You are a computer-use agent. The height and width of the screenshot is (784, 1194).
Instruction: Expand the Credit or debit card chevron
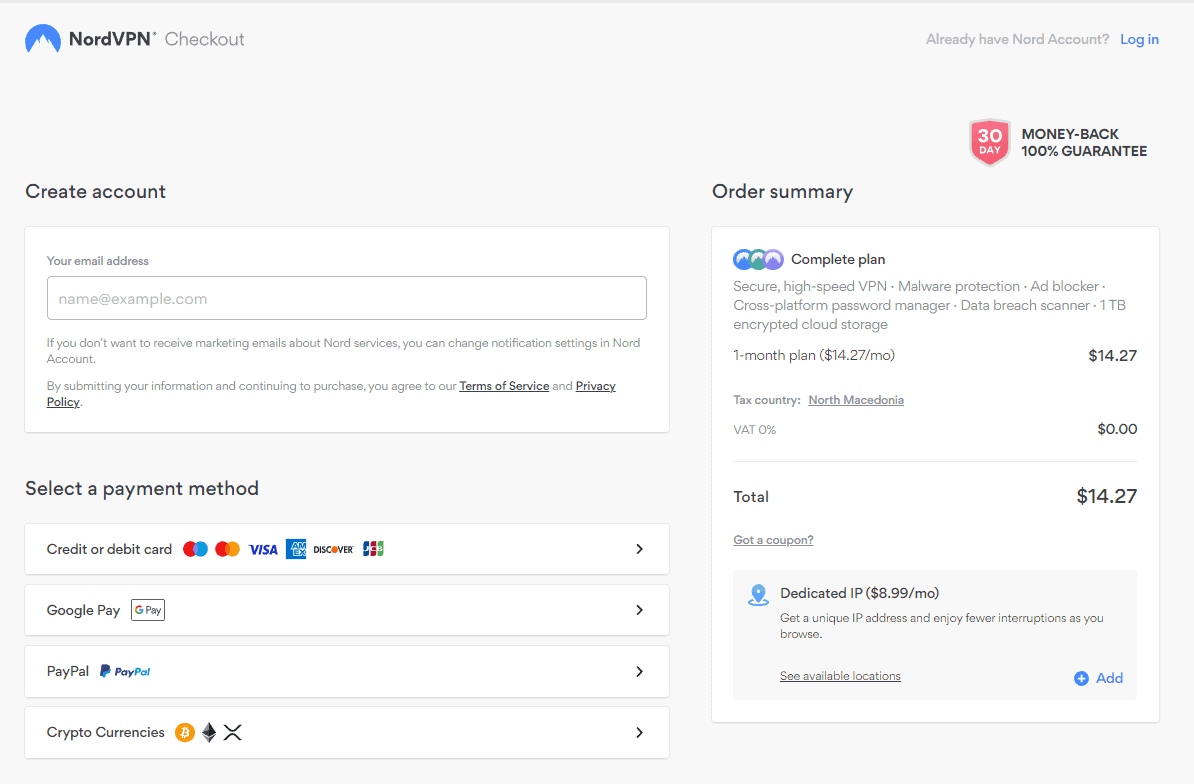(640, 549)
